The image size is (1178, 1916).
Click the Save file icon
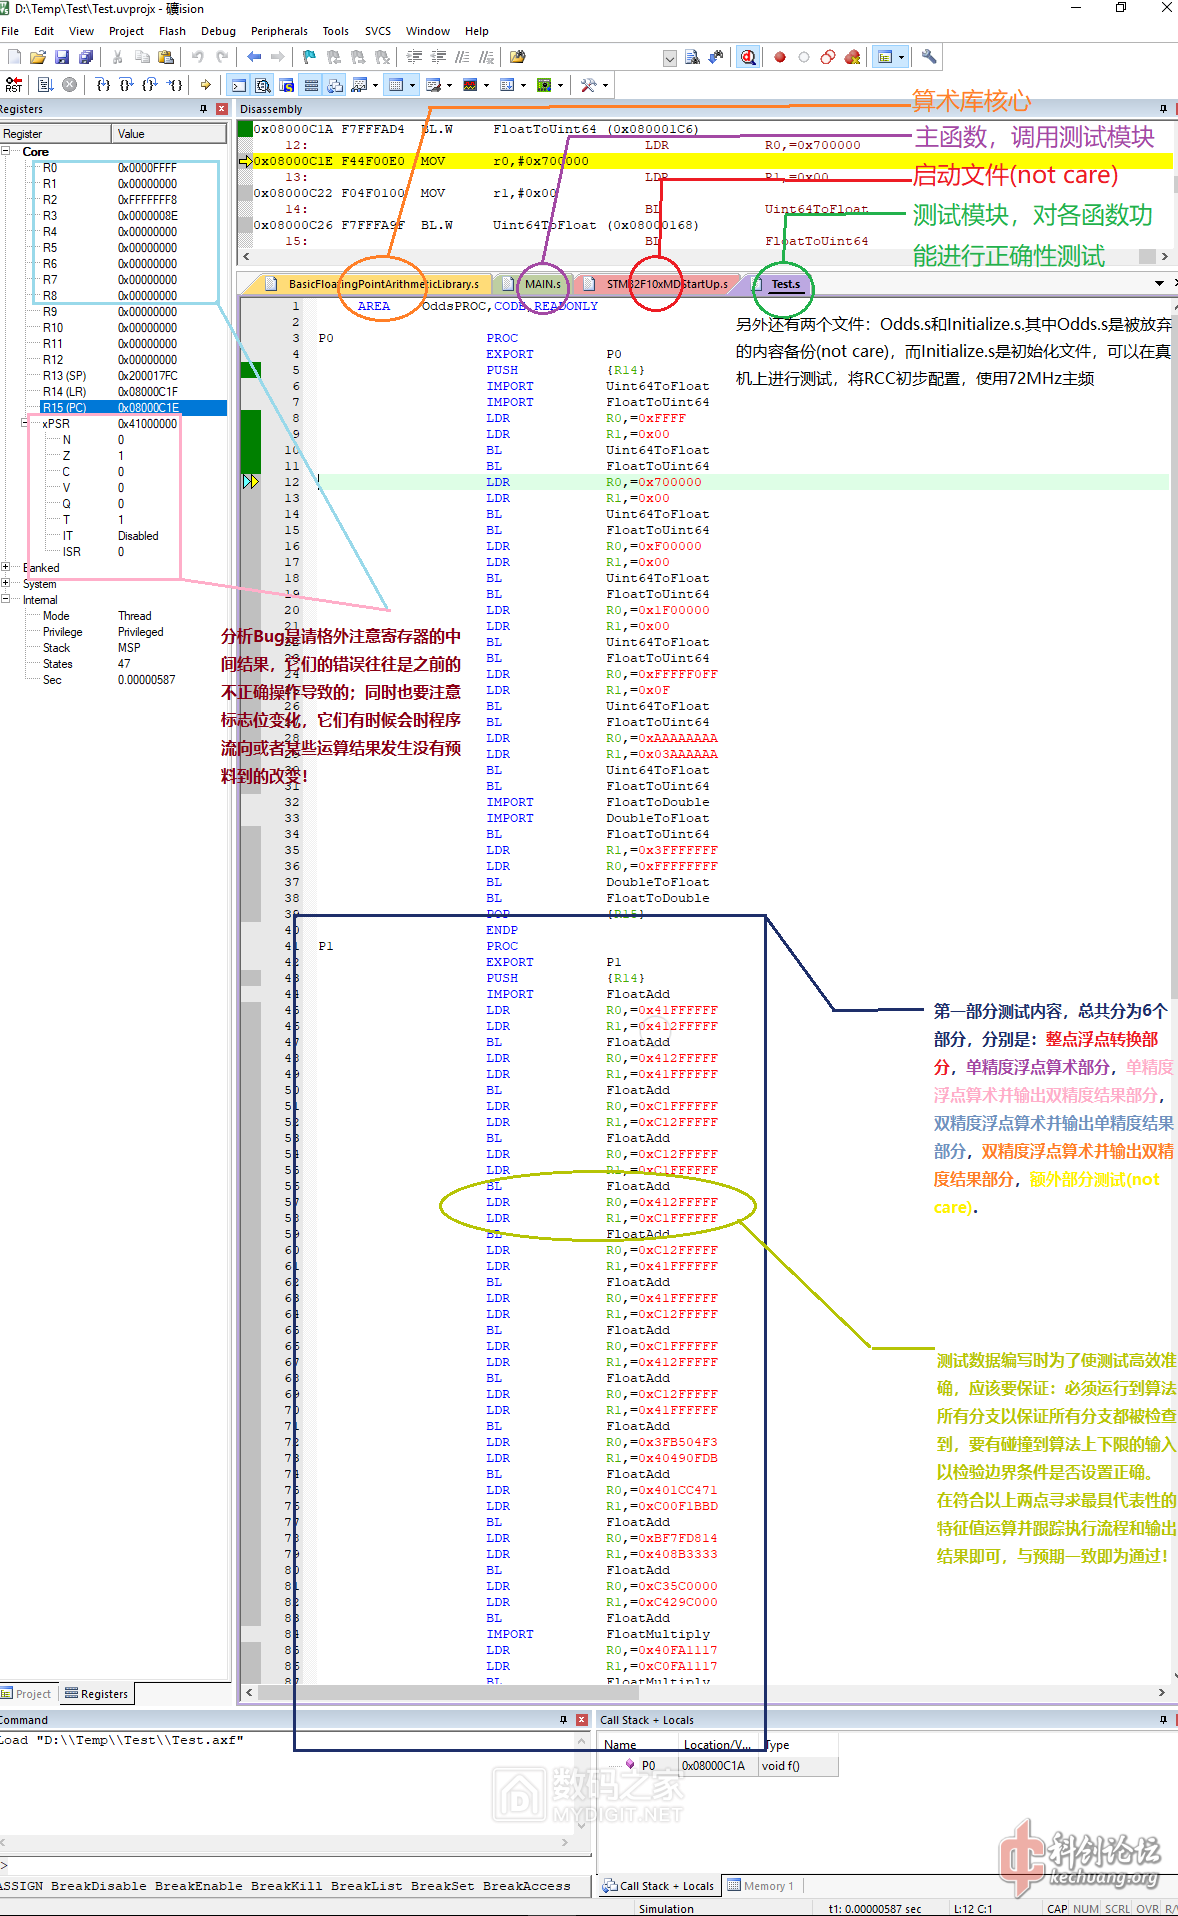[x=62, y=57]
